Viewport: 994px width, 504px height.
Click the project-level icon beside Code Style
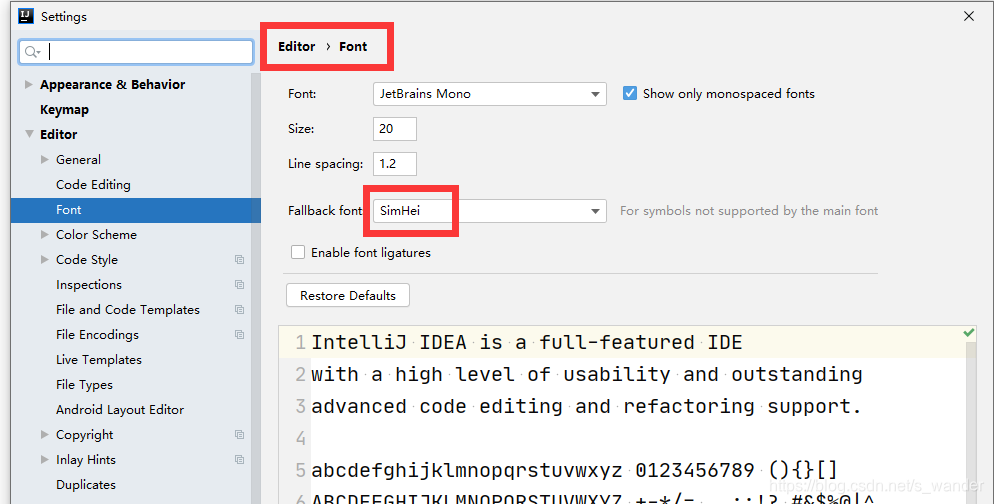tap(239, 259)
